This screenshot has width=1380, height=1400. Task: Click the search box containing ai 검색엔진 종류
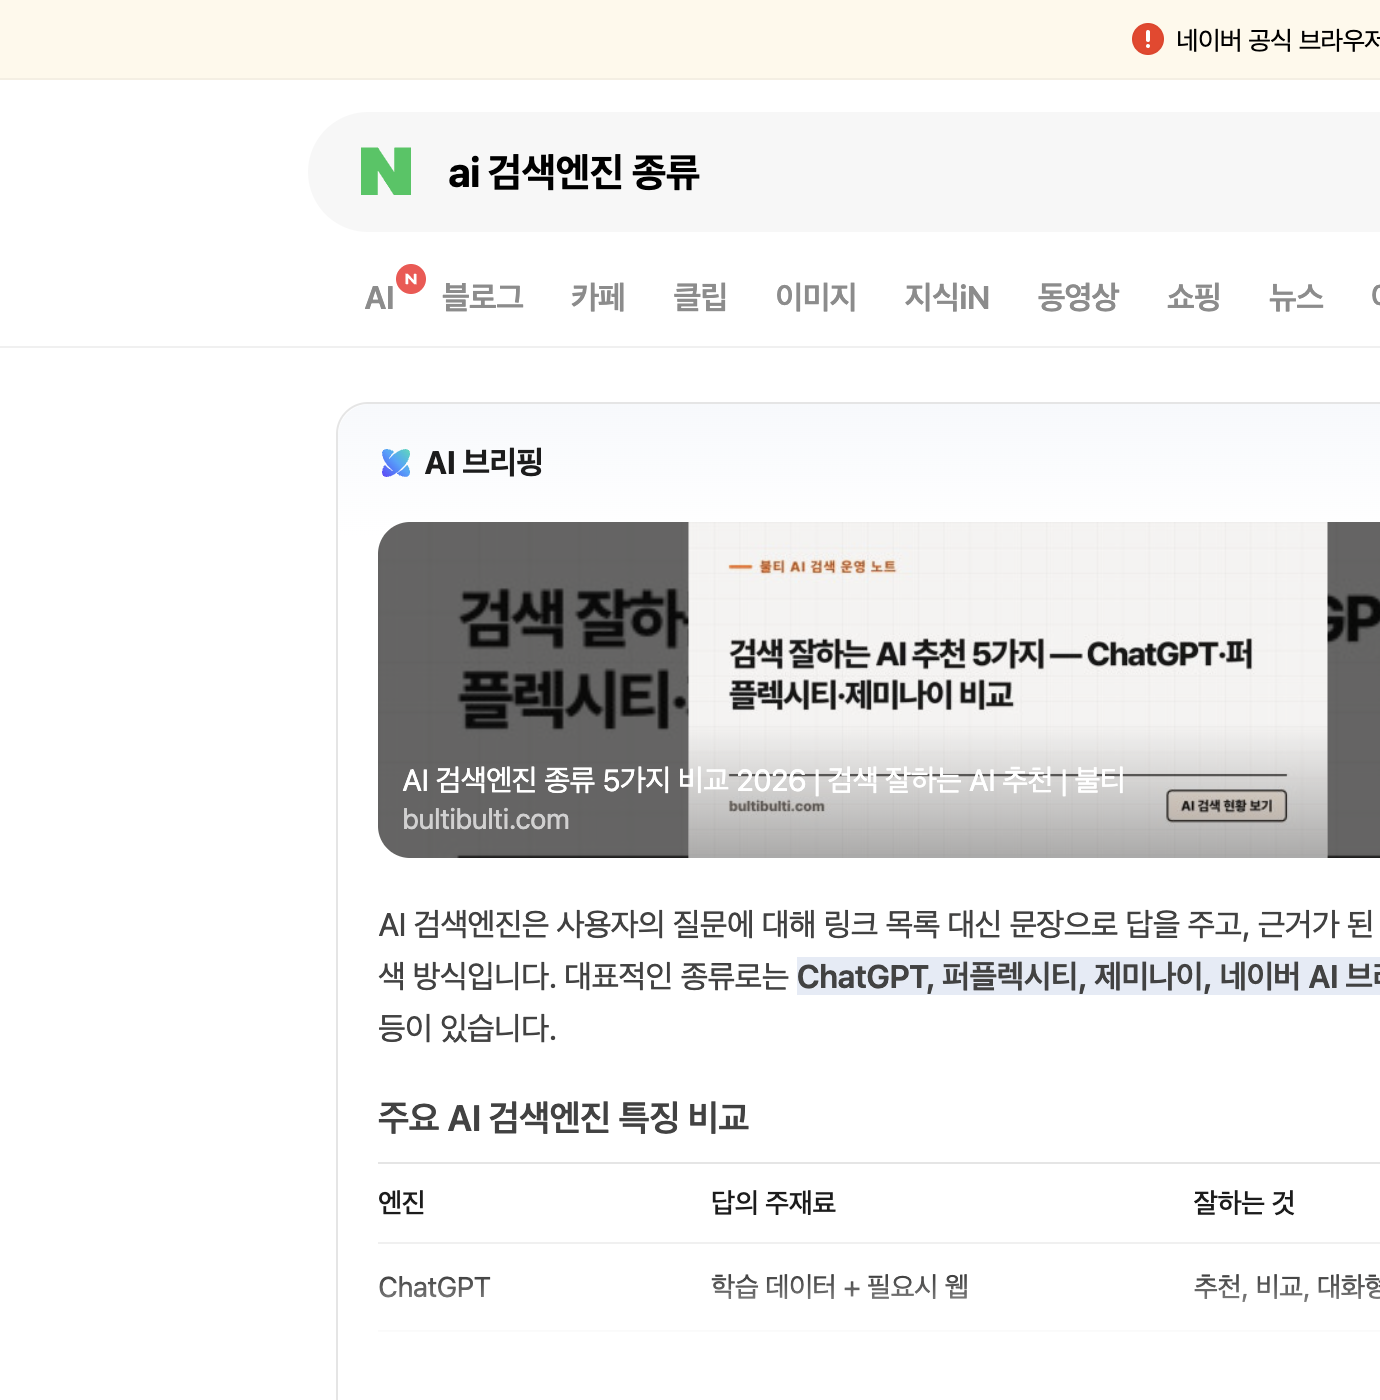point(844,172)
